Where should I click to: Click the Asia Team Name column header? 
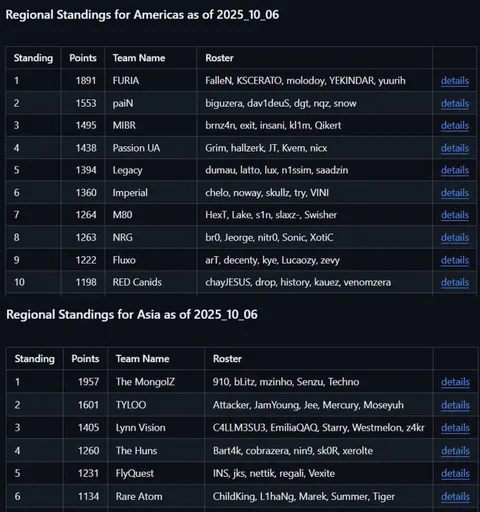[x=143, y=359]
